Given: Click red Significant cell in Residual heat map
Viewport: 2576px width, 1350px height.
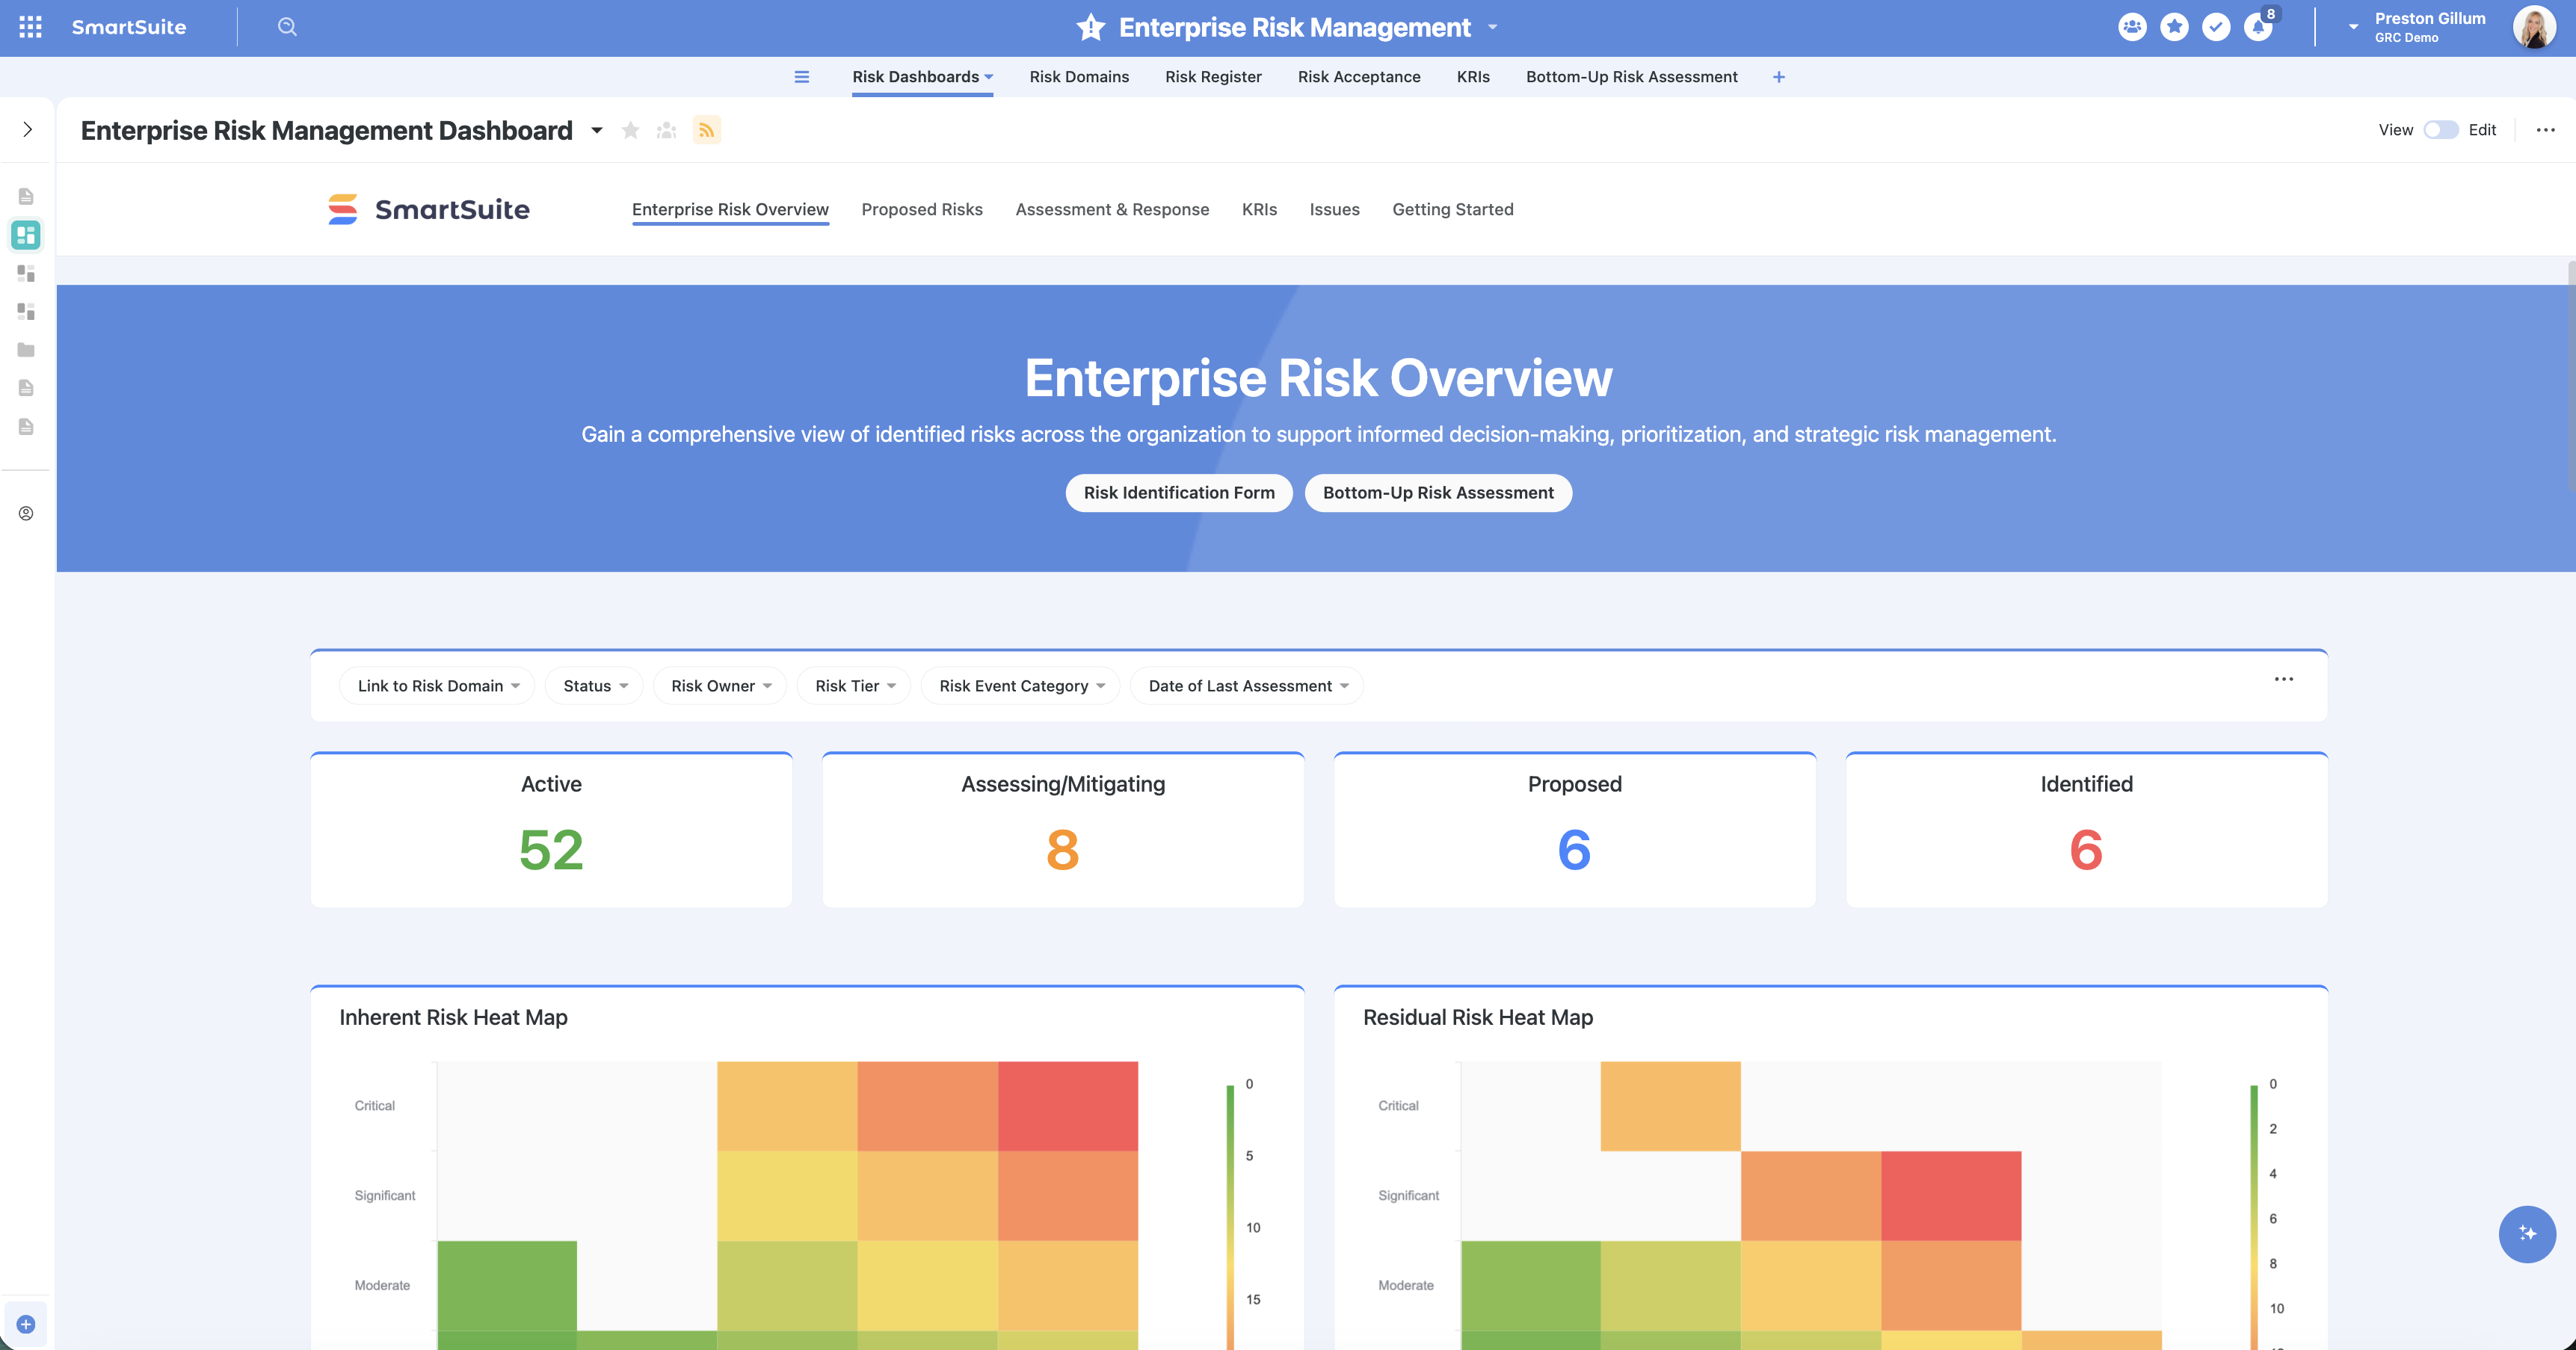Looking at the screenshot, I should click(x=1951, y=1196).
